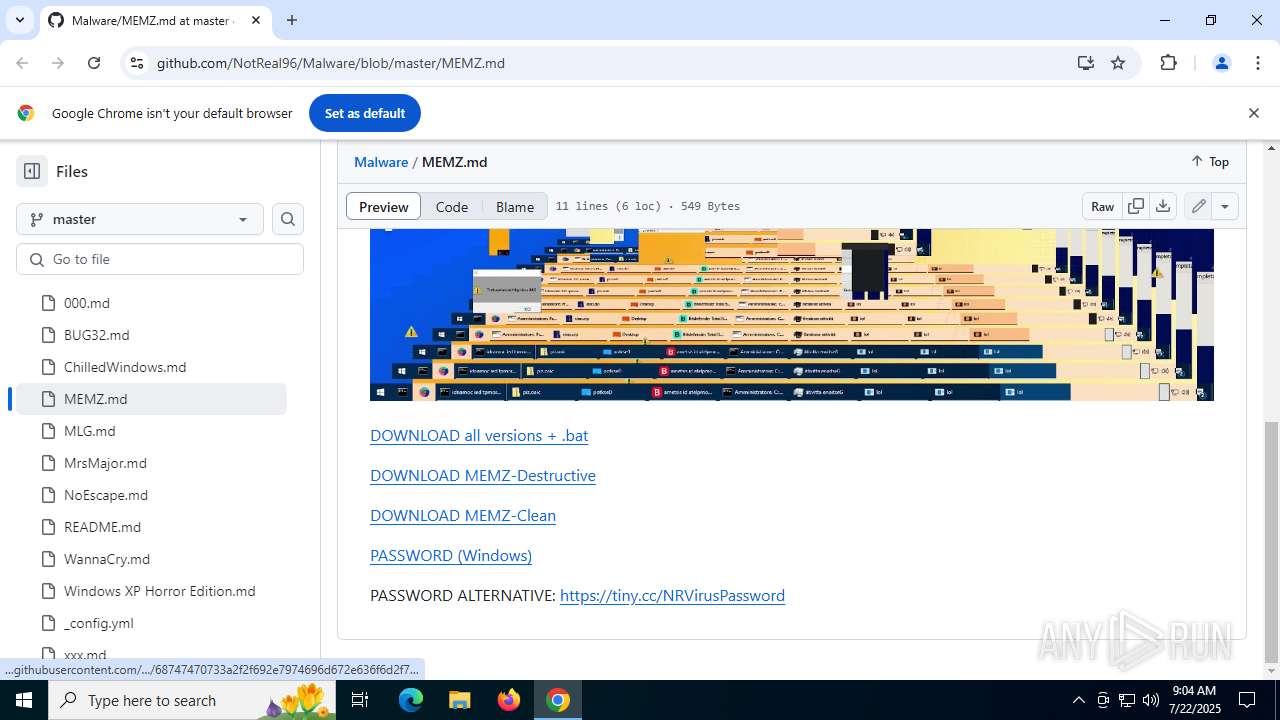Click the Go to file field

click(160, 259)
